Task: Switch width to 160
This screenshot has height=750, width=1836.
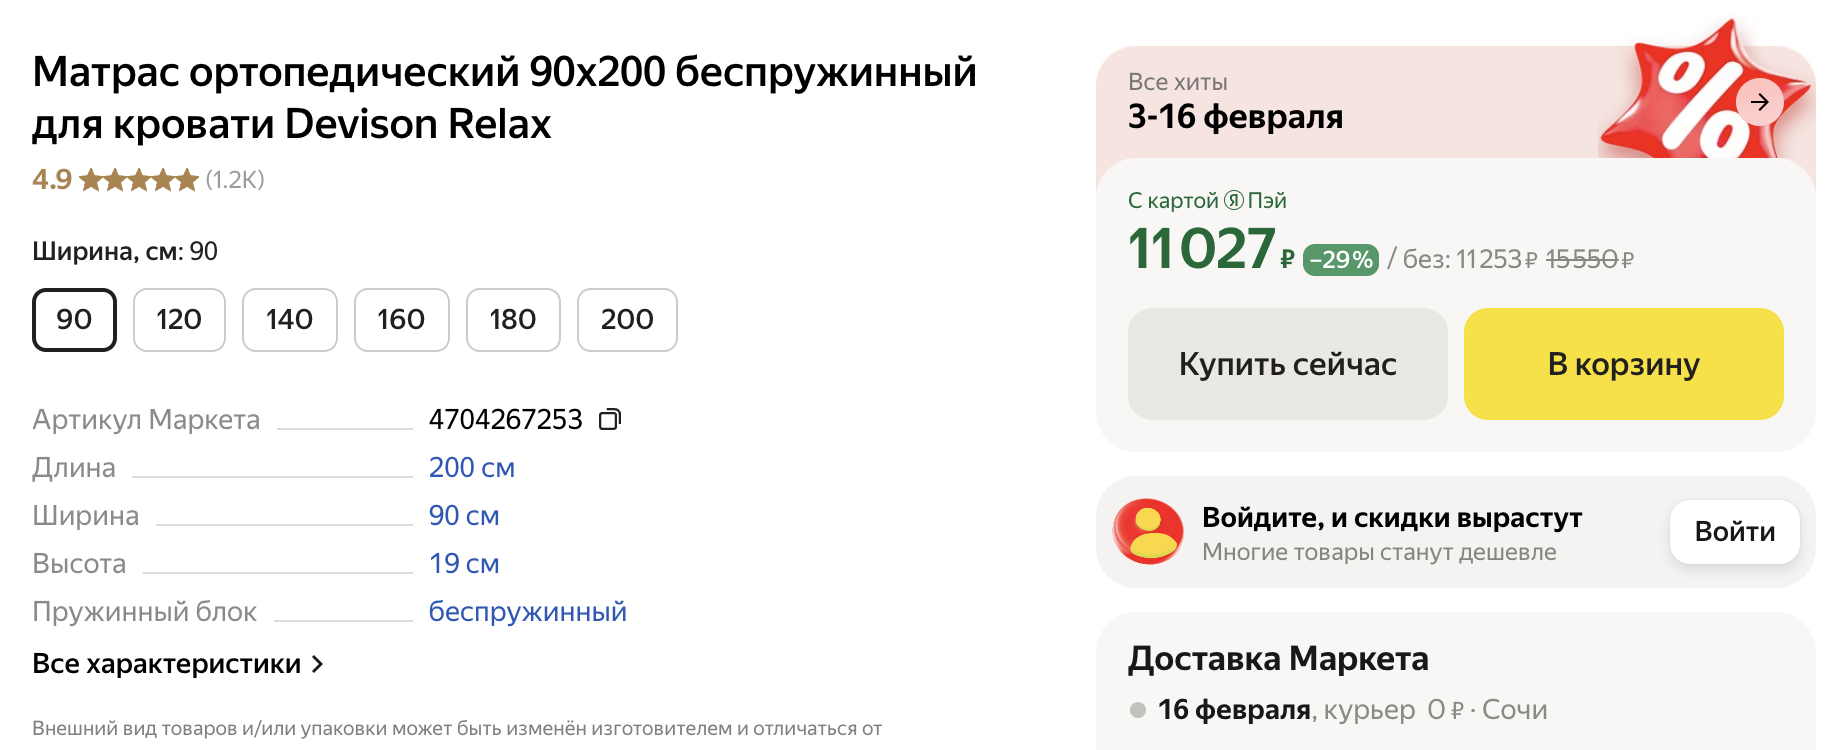Action: [x=401, y=320]
